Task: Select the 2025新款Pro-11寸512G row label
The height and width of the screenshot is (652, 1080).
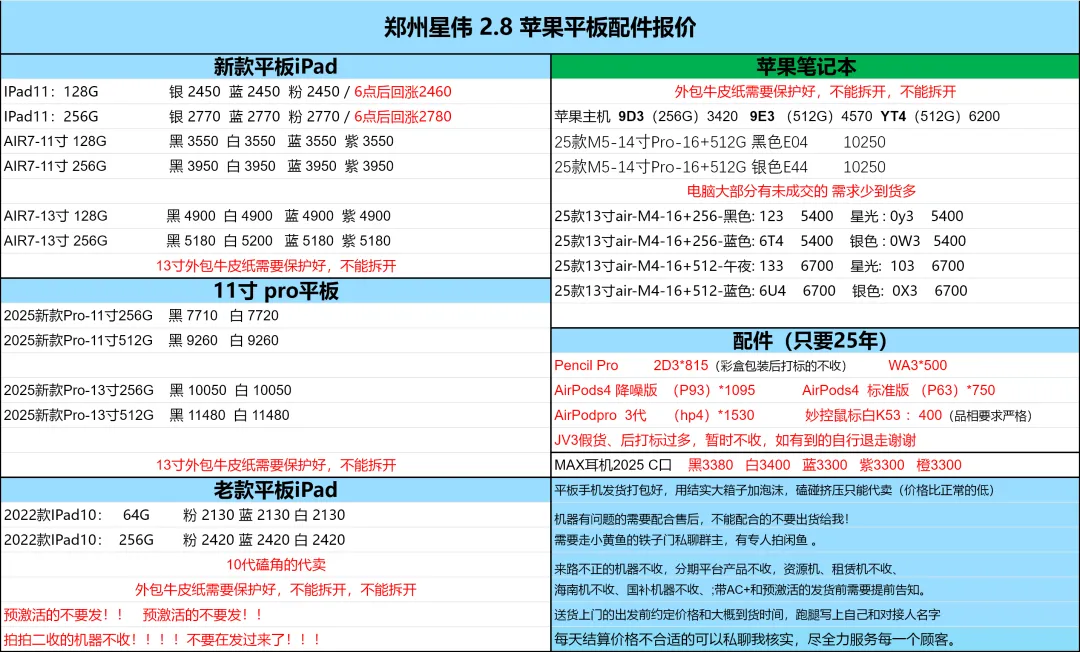Action: click(79, 340)
